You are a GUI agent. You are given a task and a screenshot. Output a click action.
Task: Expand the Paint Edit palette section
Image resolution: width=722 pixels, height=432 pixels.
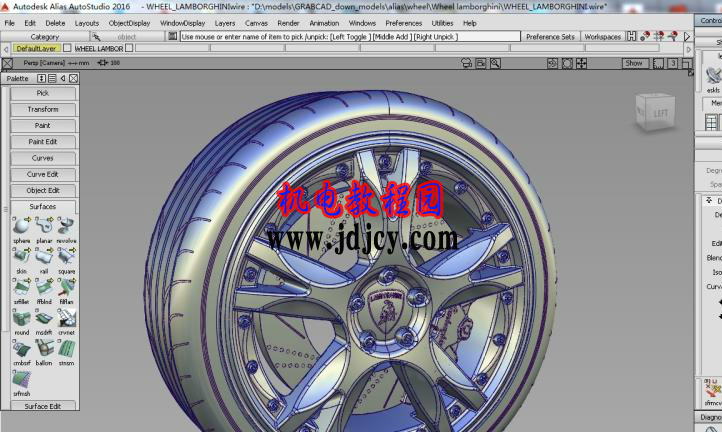tap(43, 142)
